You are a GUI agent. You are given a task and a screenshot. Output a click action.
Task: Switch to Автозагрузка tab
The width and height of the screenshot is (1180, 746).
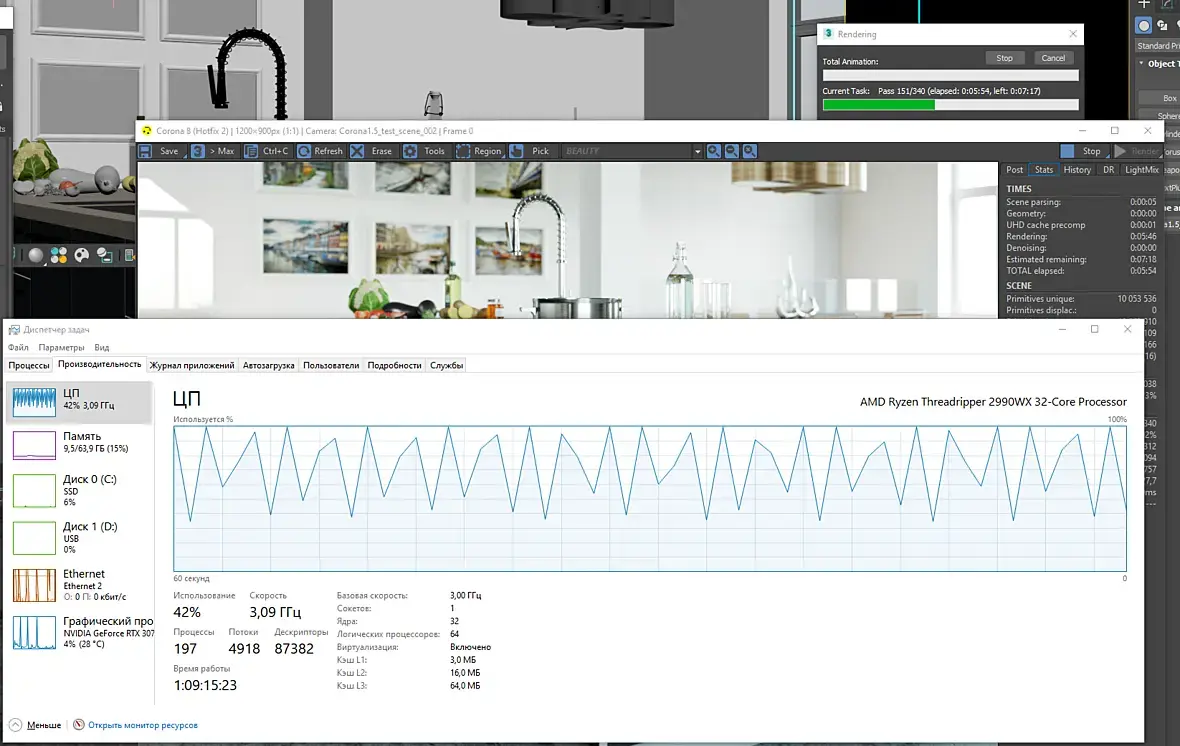(x=269, y=365)
